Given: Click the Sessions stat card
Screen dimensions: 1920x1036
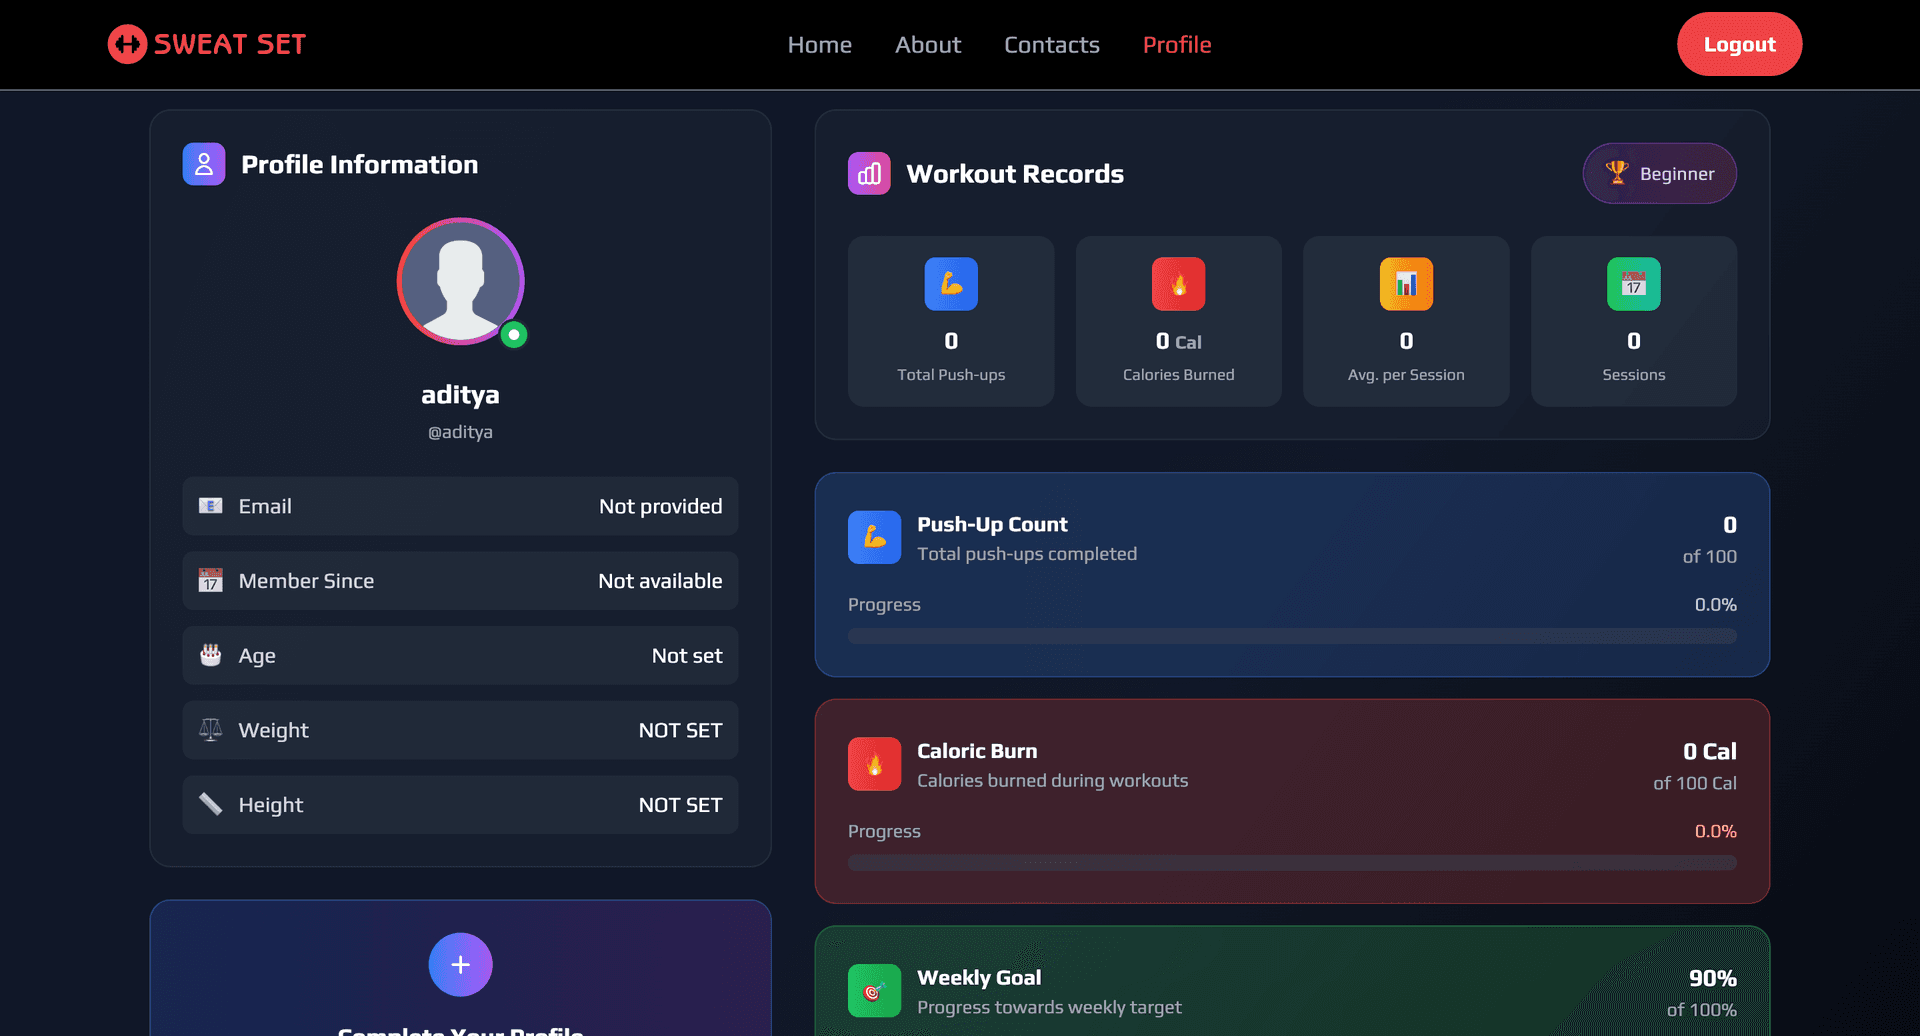Looking at the screenshot, I should click(1634, 321).
